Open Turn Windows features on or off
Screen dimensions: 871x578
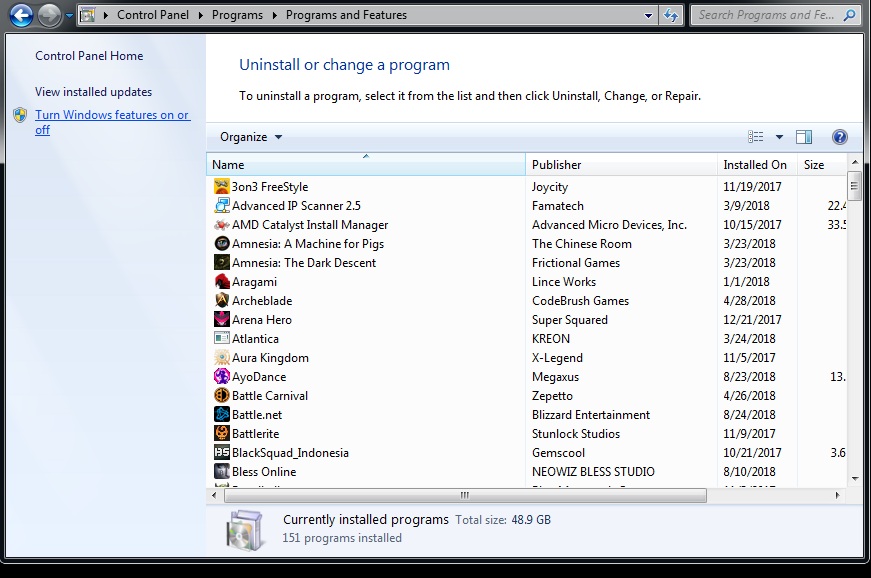coord(112,122)
